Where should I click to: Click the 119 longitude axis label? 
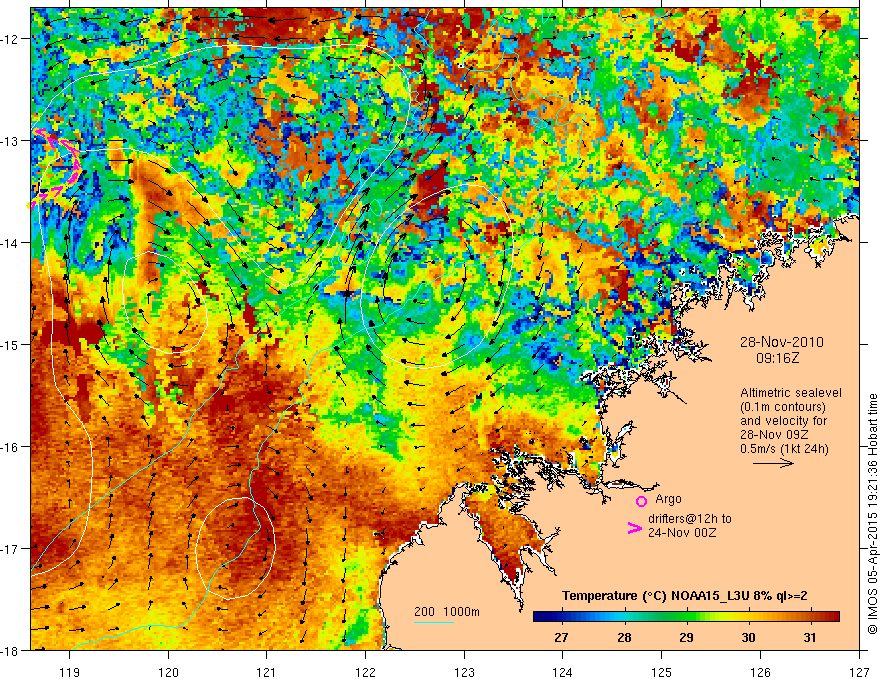70,672
